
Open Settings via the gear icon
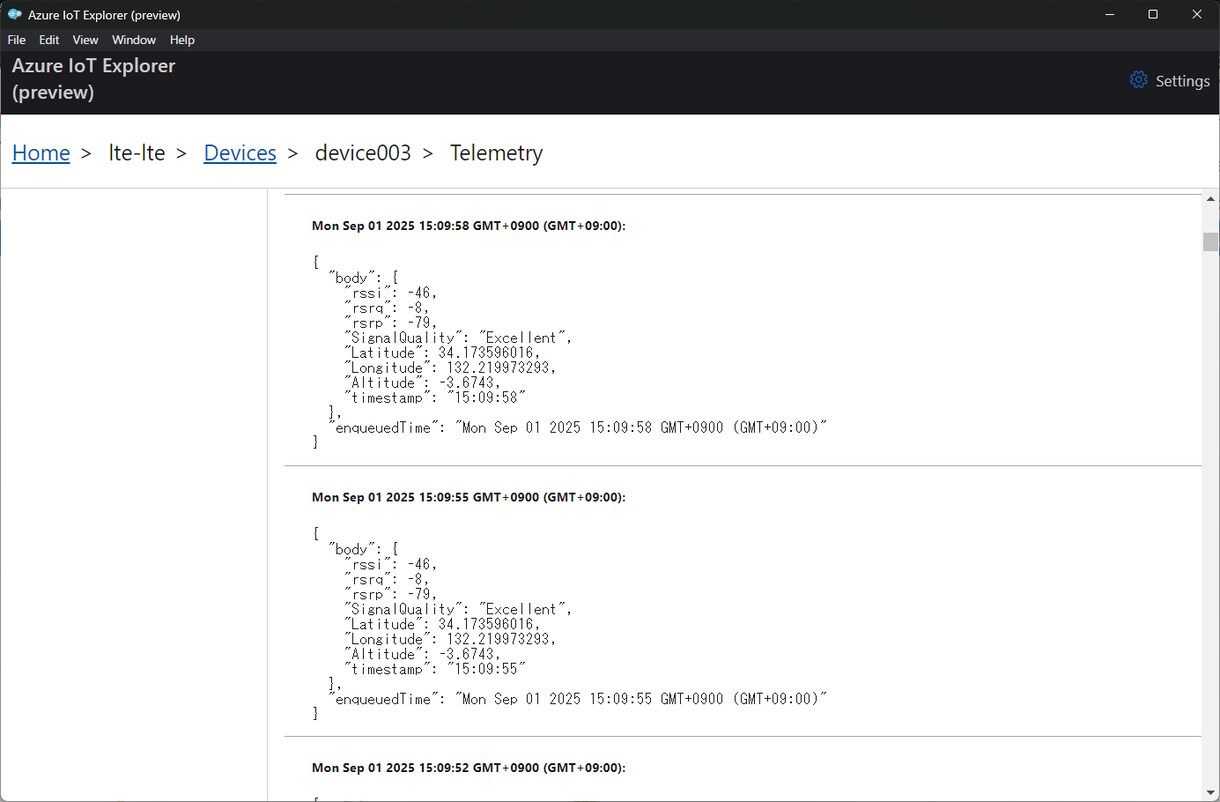tap(1138, 80)
